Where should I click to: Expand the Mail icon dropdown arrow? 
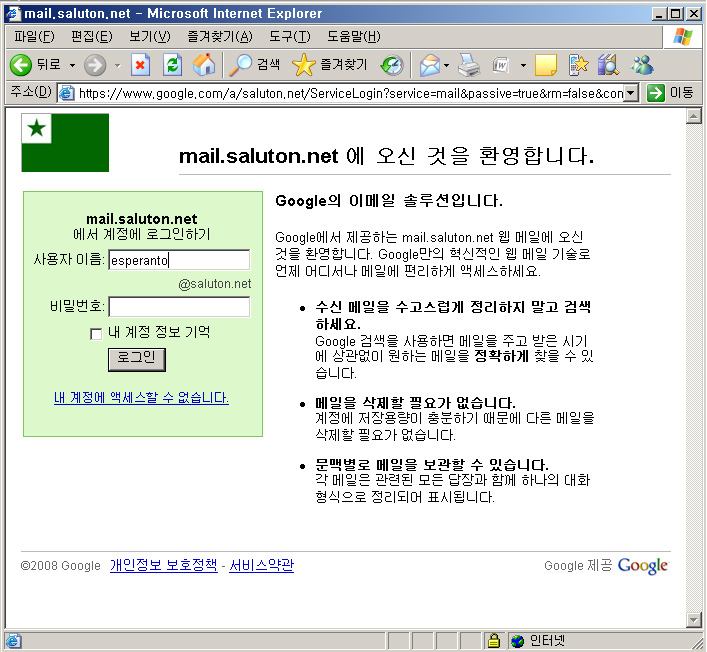(446, 66)
